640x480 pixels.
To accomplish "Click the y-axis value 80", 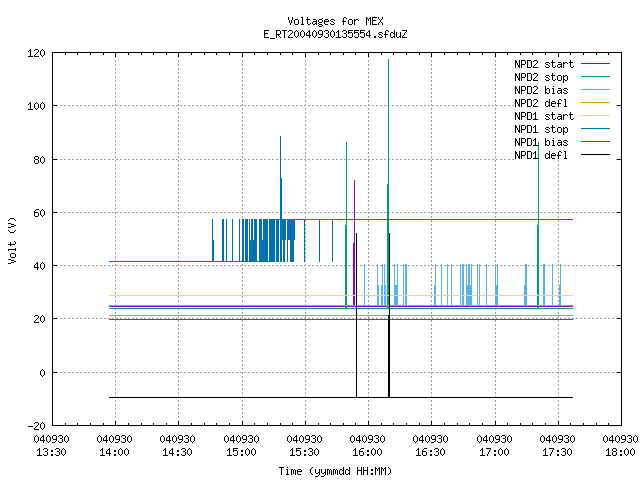I will click(39, 160).
